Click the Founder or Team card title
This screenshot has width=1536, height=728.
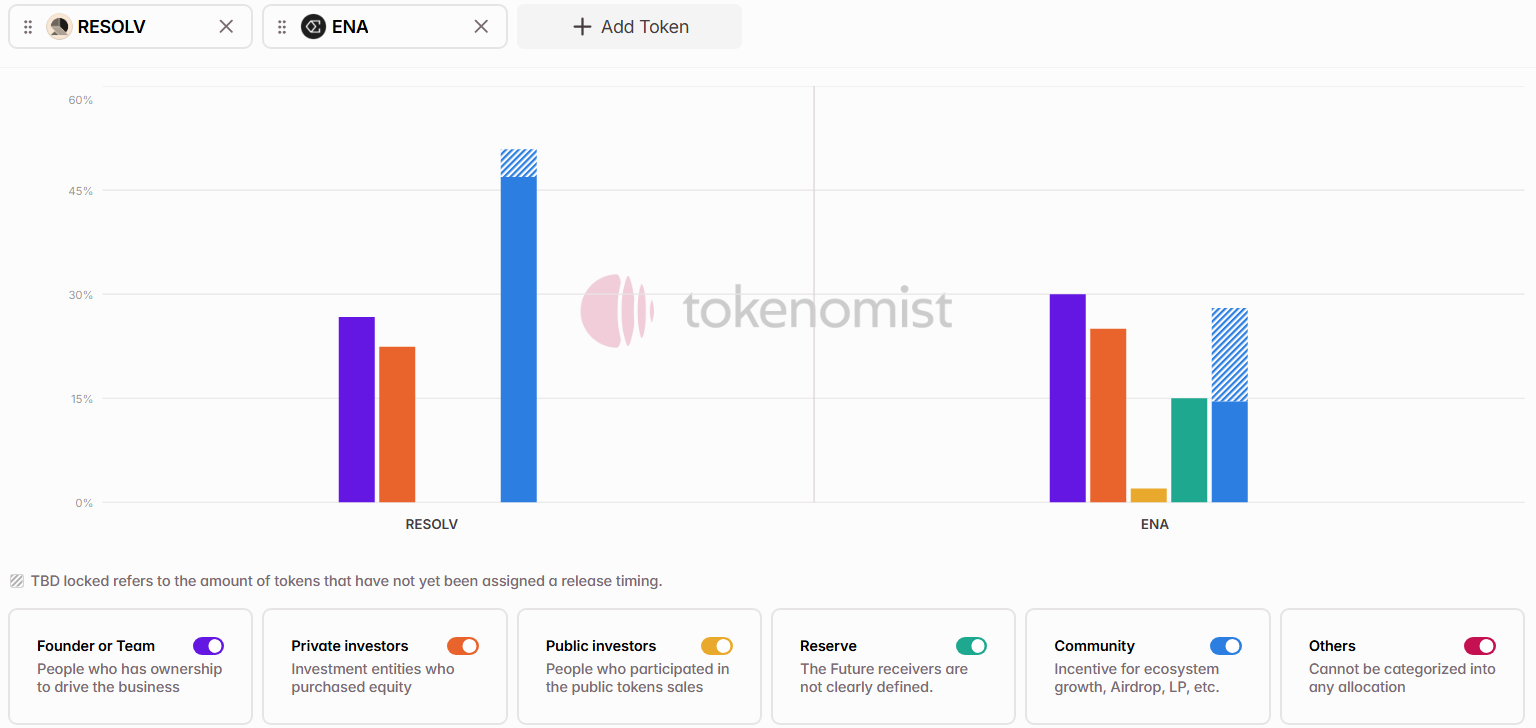pyautogui.click(x=98, y=646)
